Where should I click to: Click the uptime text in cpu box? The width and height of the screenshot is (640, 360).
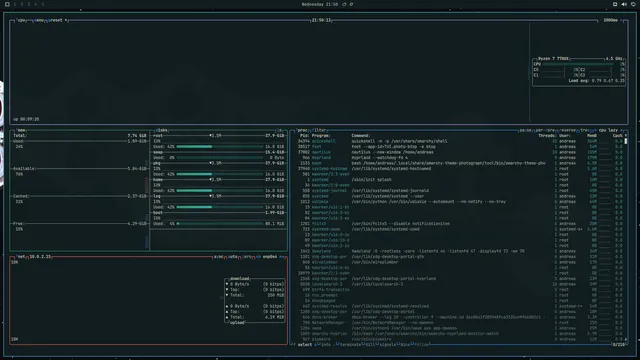tap(26, 119)
